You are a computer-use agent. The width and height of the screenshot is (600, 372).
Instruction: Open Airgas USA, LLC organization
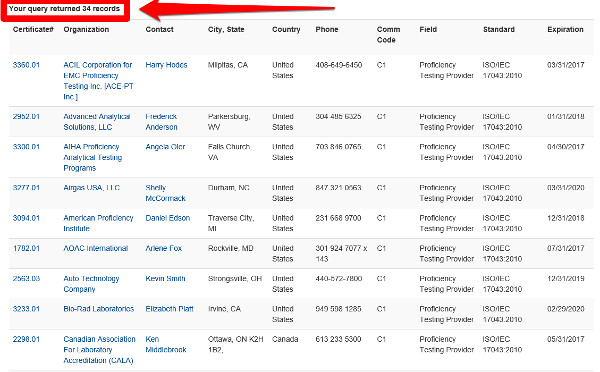click(91, 188)
